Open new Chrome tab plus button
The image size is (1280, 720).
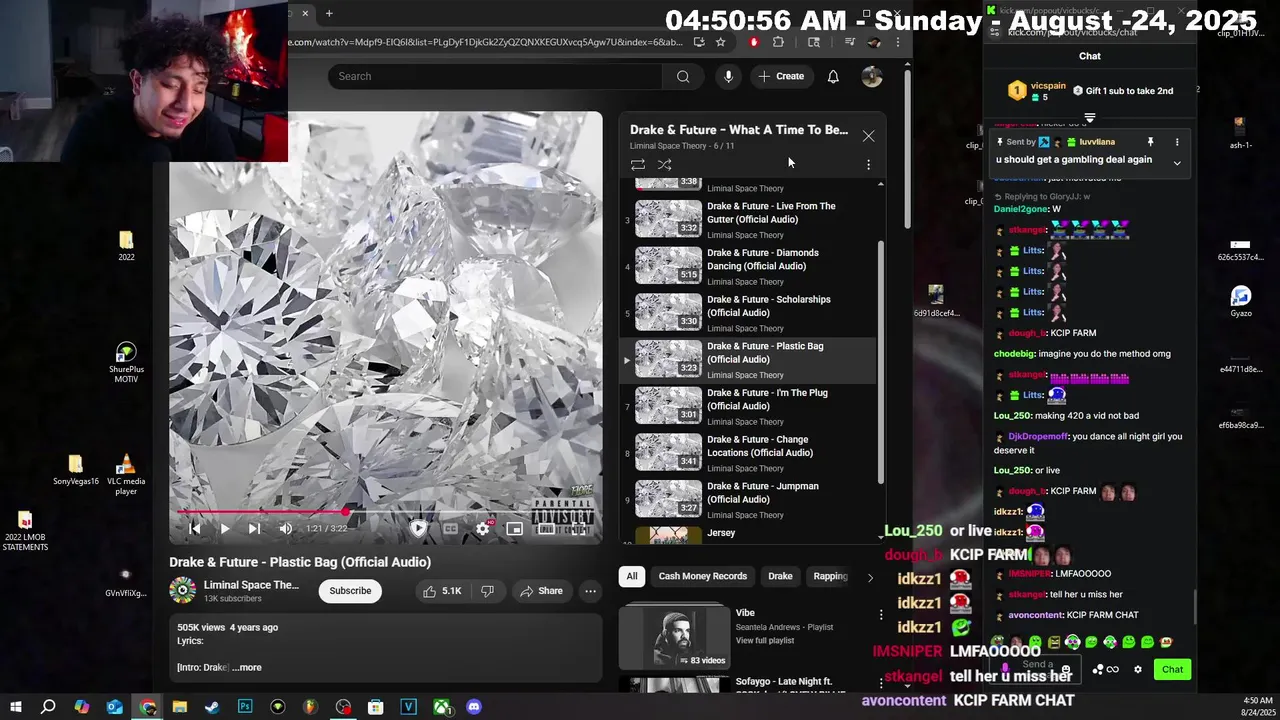329,13
